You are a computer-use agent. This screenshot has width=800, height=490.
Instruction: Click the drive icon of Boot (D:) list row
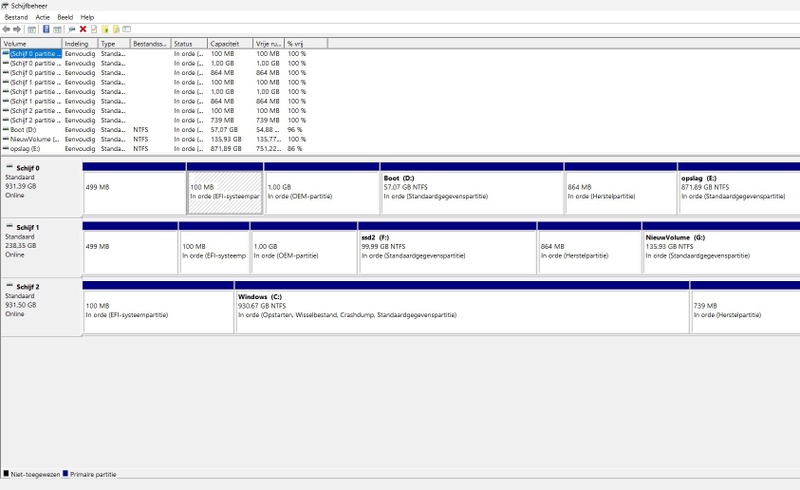point(6,130)
